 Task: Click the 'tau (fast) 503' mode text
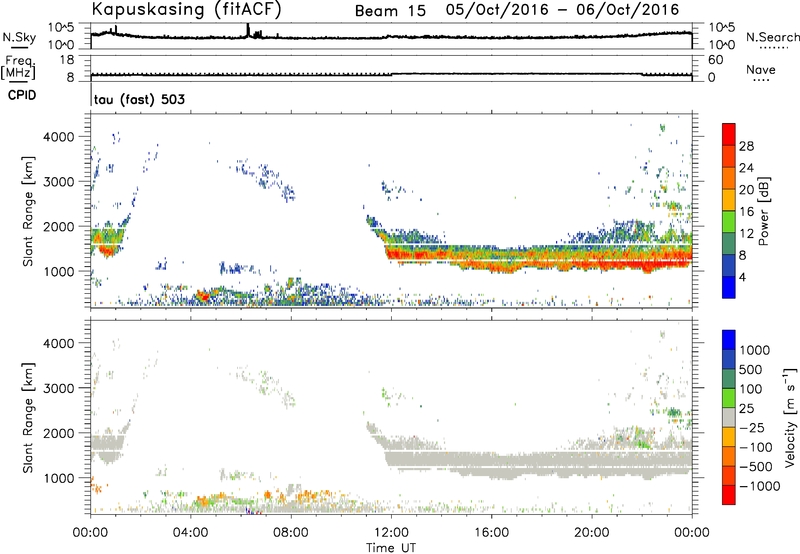click(x=139, y=99)
